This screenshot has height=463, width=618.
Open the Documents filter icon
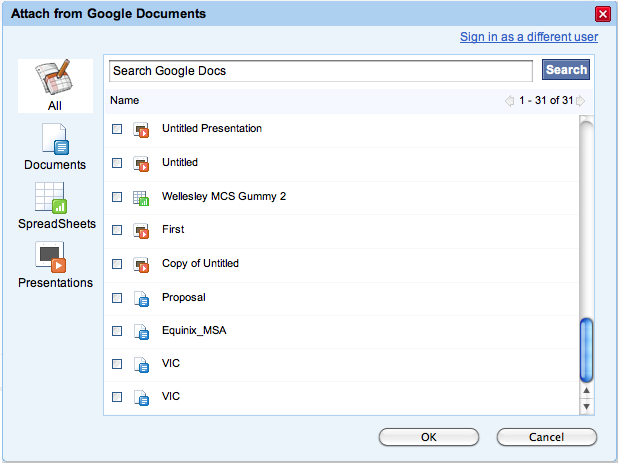pos(55,139)
